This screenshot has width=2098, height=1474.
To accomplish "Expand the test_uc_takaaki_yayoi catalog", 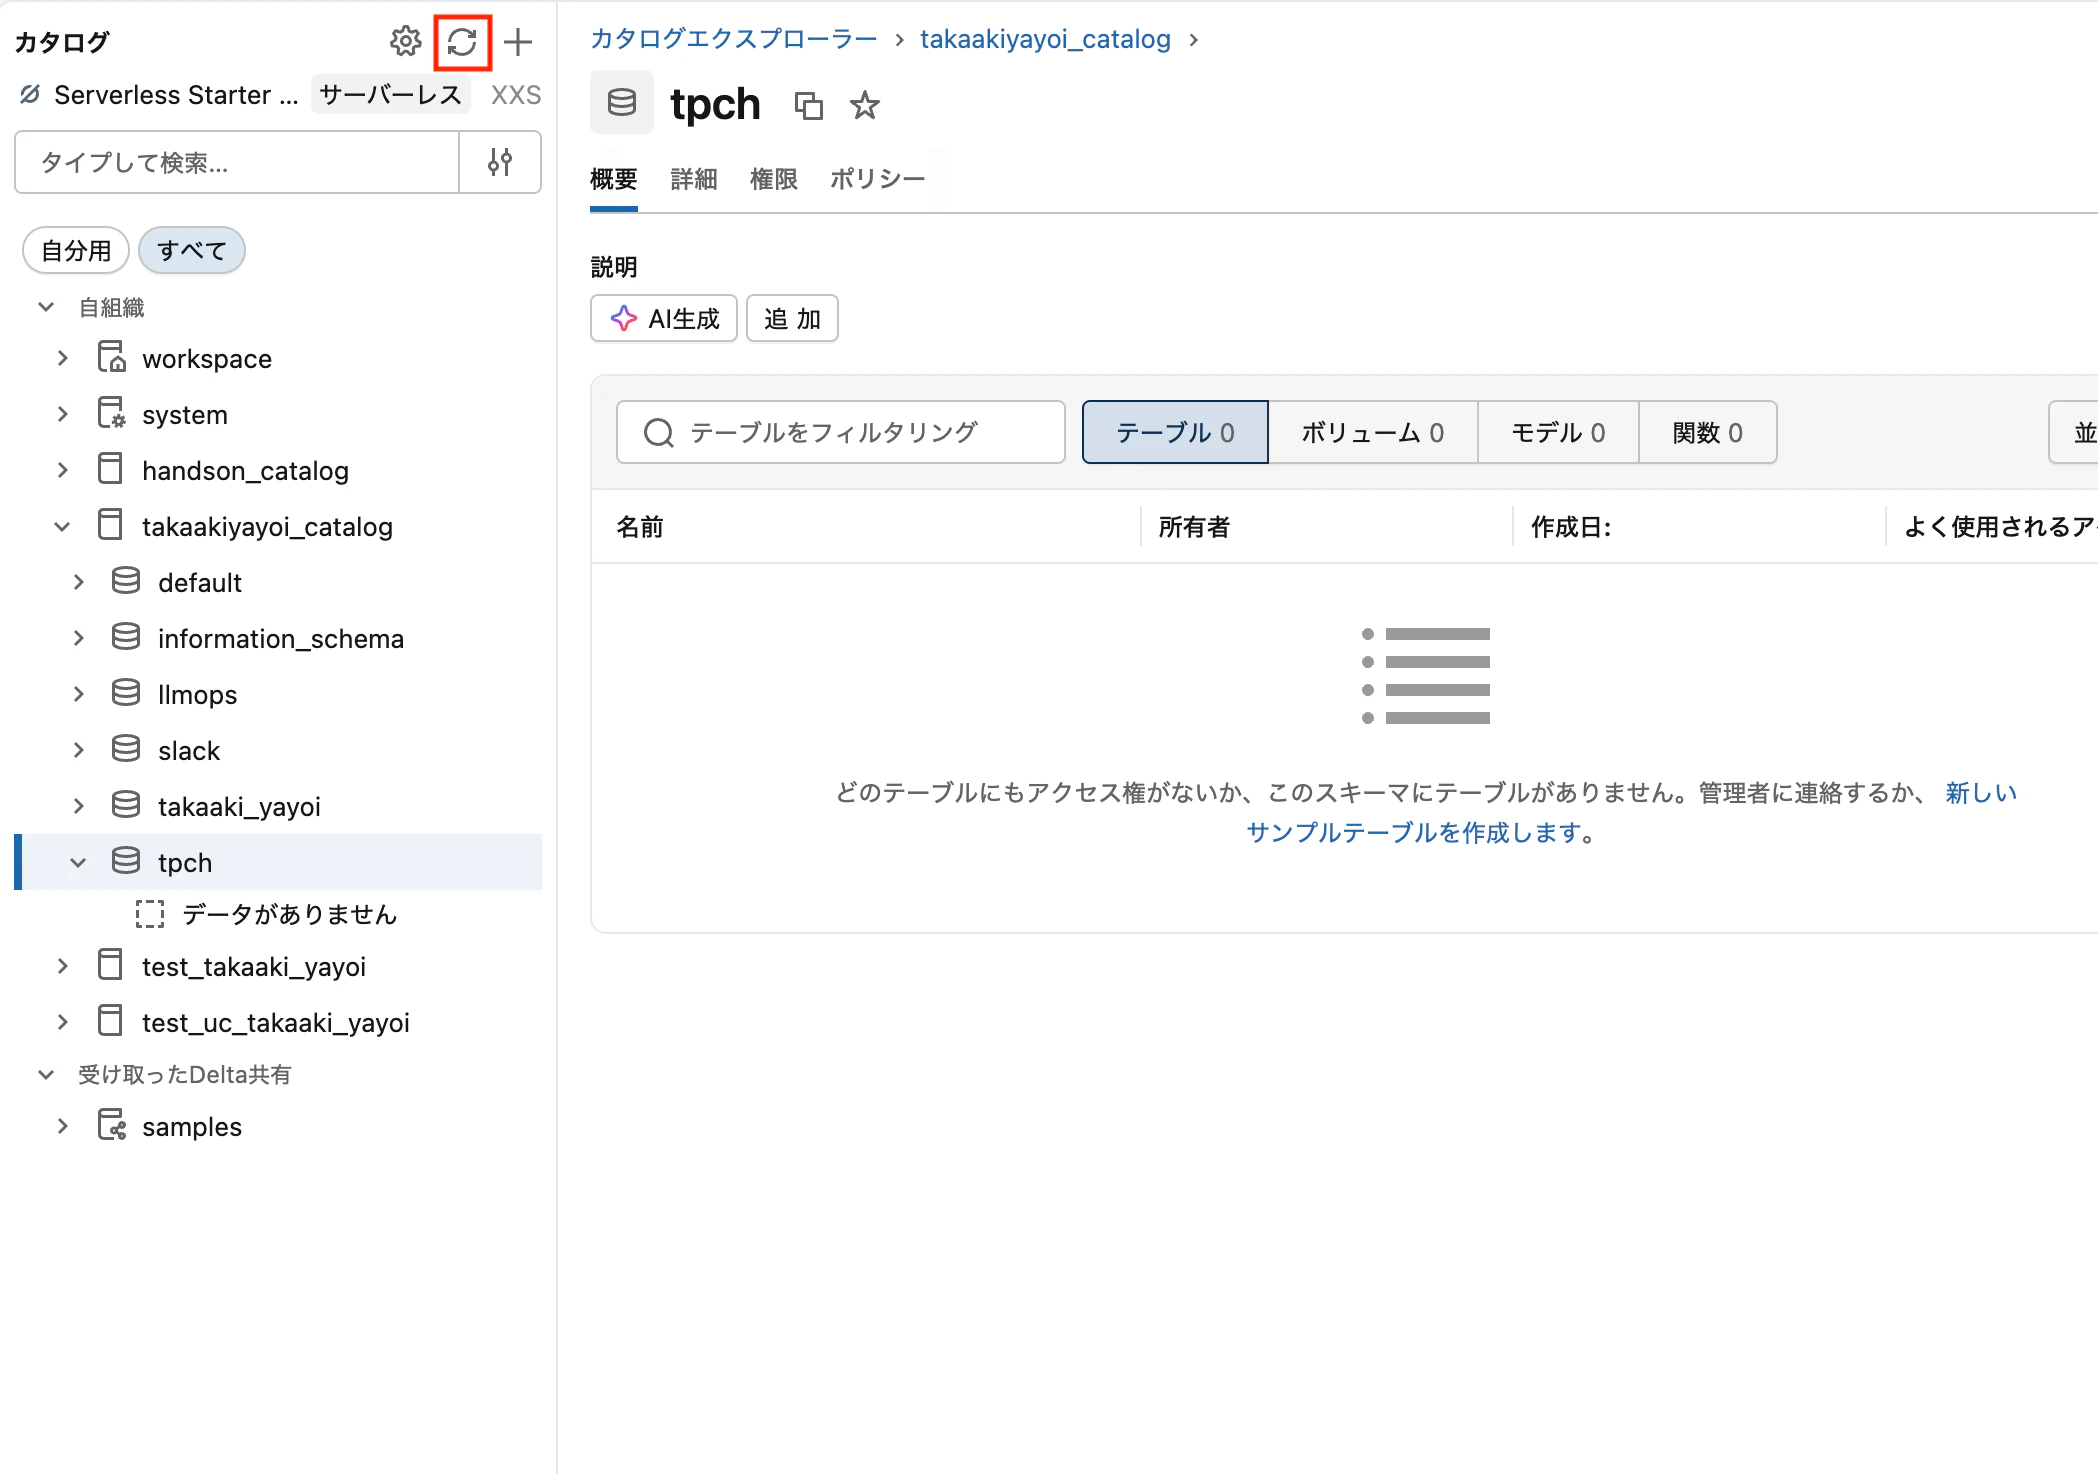I will point(63,1022).
